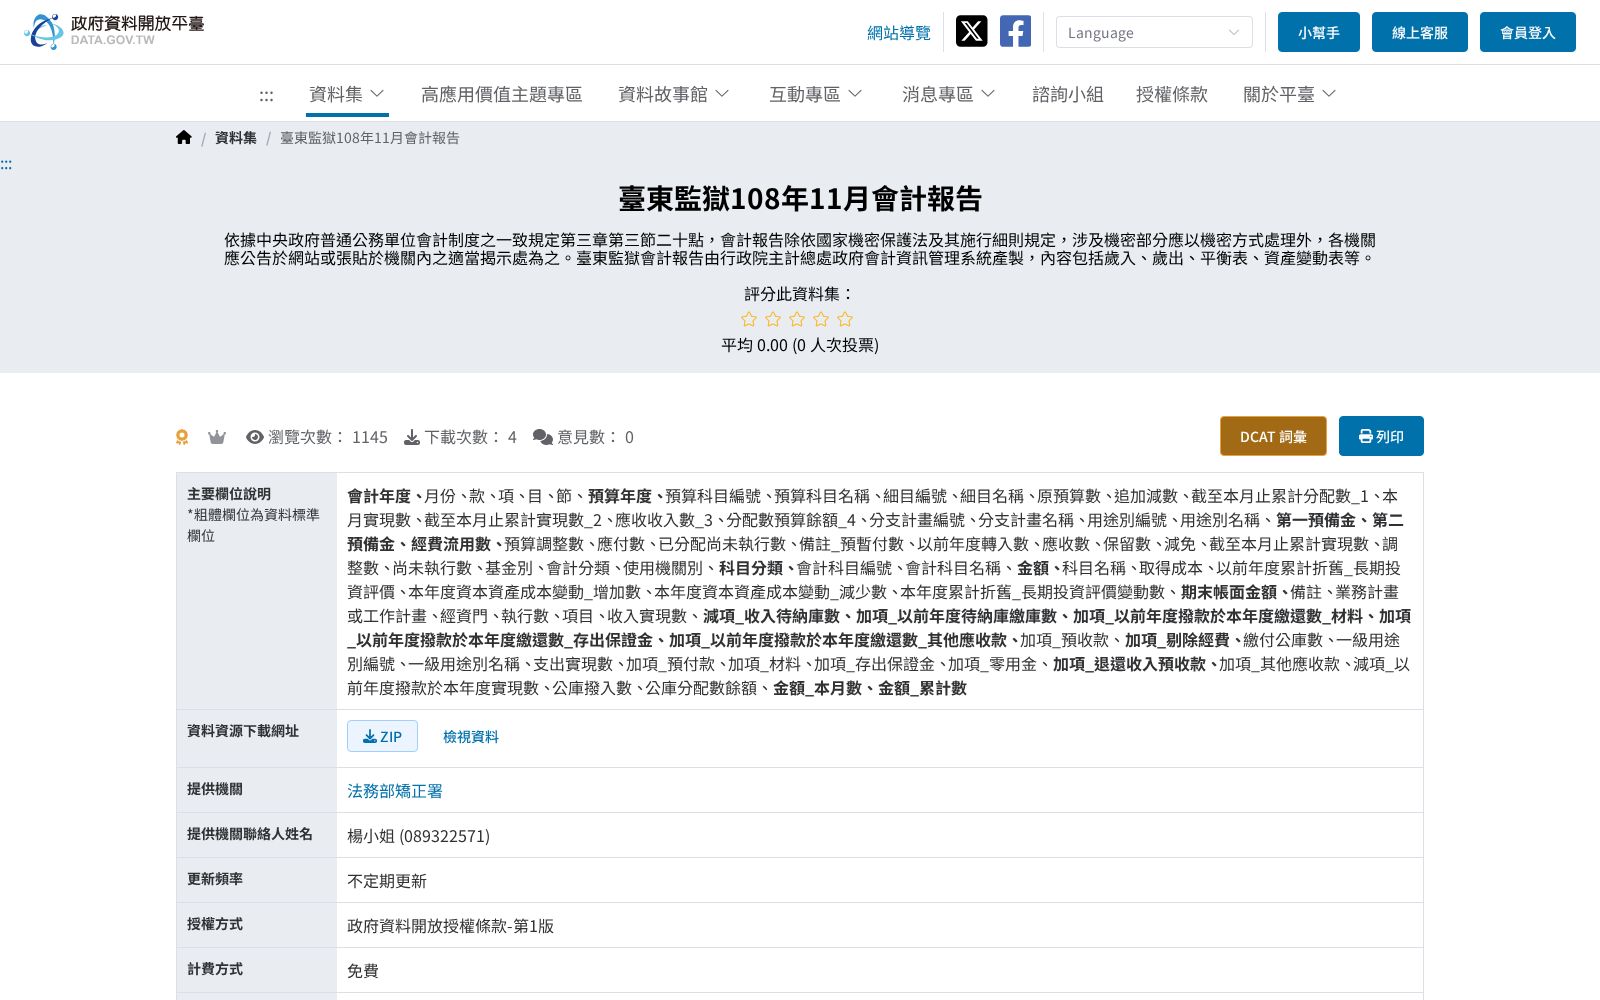Go to home via breadcrumb house icon

click(184, 138)
